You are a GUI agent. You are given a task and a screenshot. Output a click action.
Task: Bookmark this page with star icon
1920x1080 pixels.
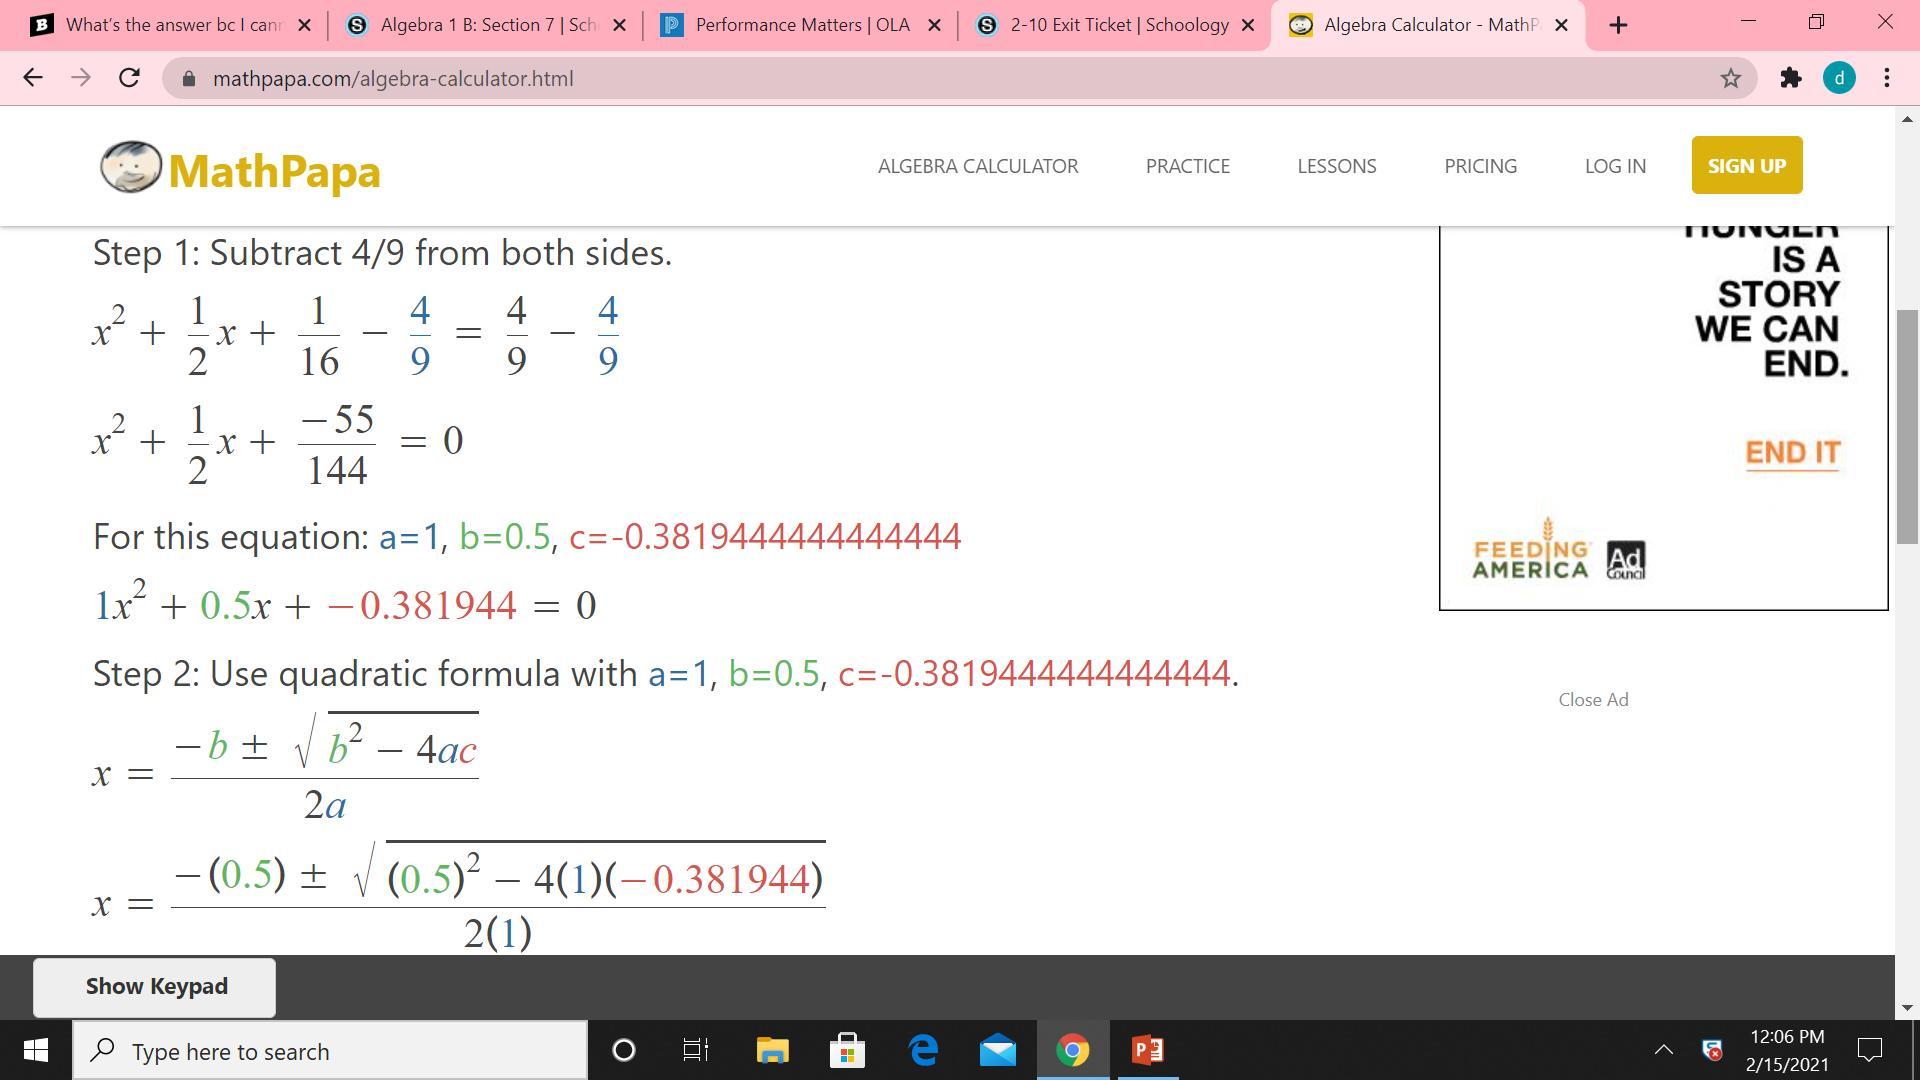coord(1731,78)
